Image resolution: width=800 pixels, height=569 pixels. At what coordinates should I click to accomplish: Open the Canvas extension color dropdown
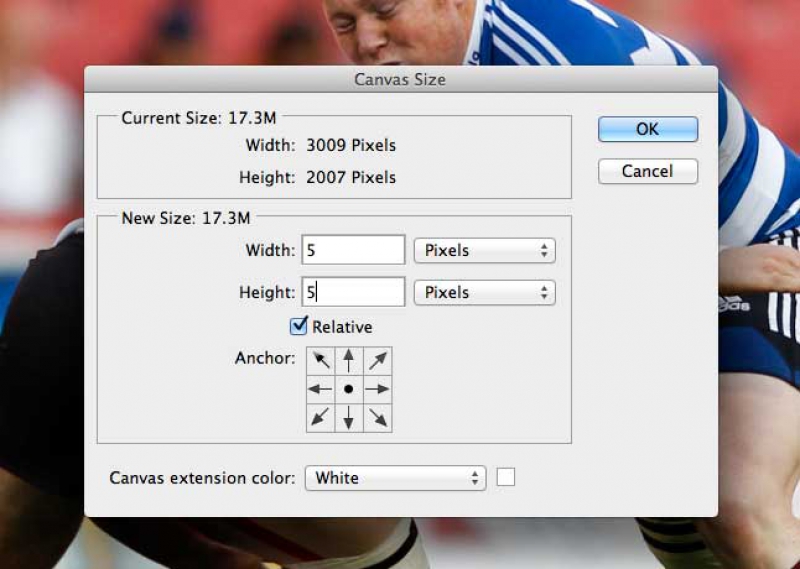tap(395, 478)
